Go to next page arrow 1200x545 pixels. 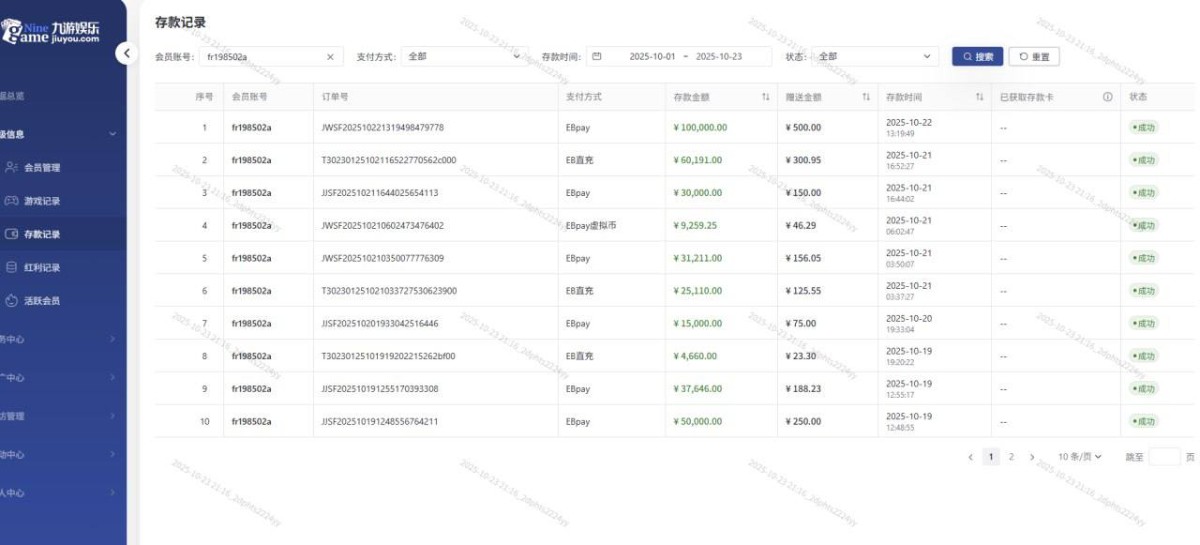(x=1032, y=457)
